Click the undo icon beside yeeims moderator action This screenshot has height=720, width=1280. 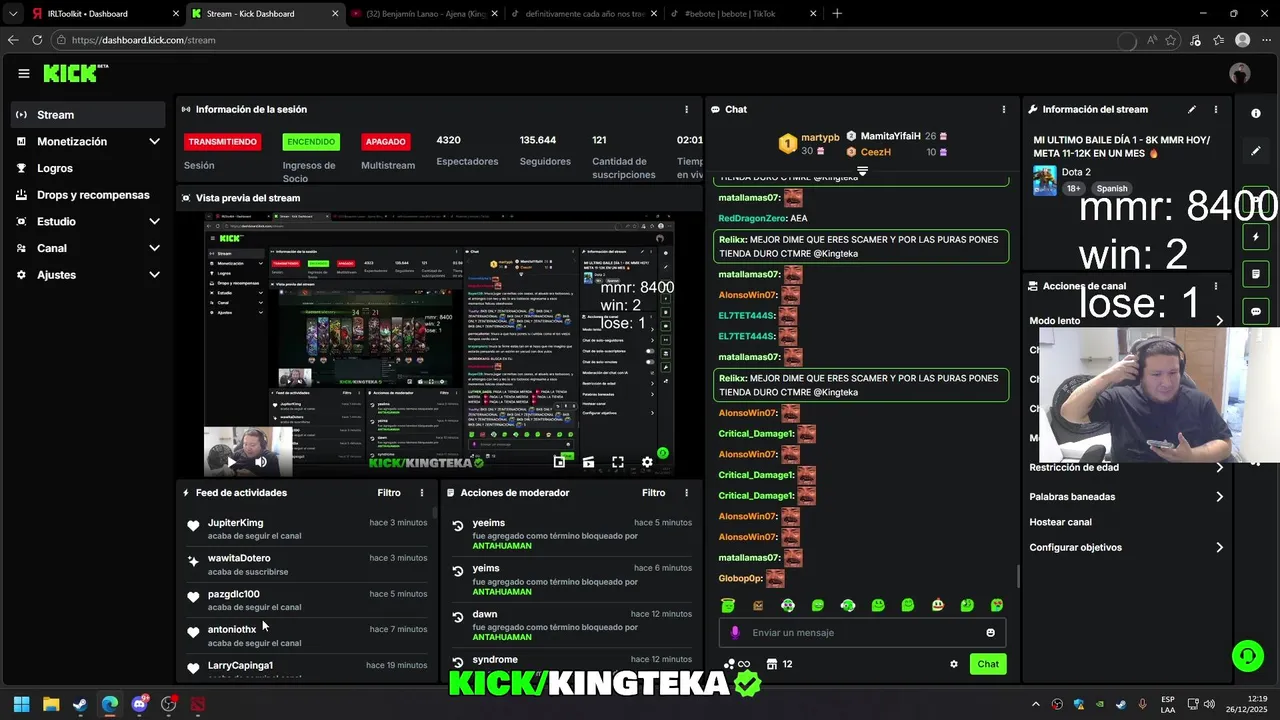[x=458, y=525]
